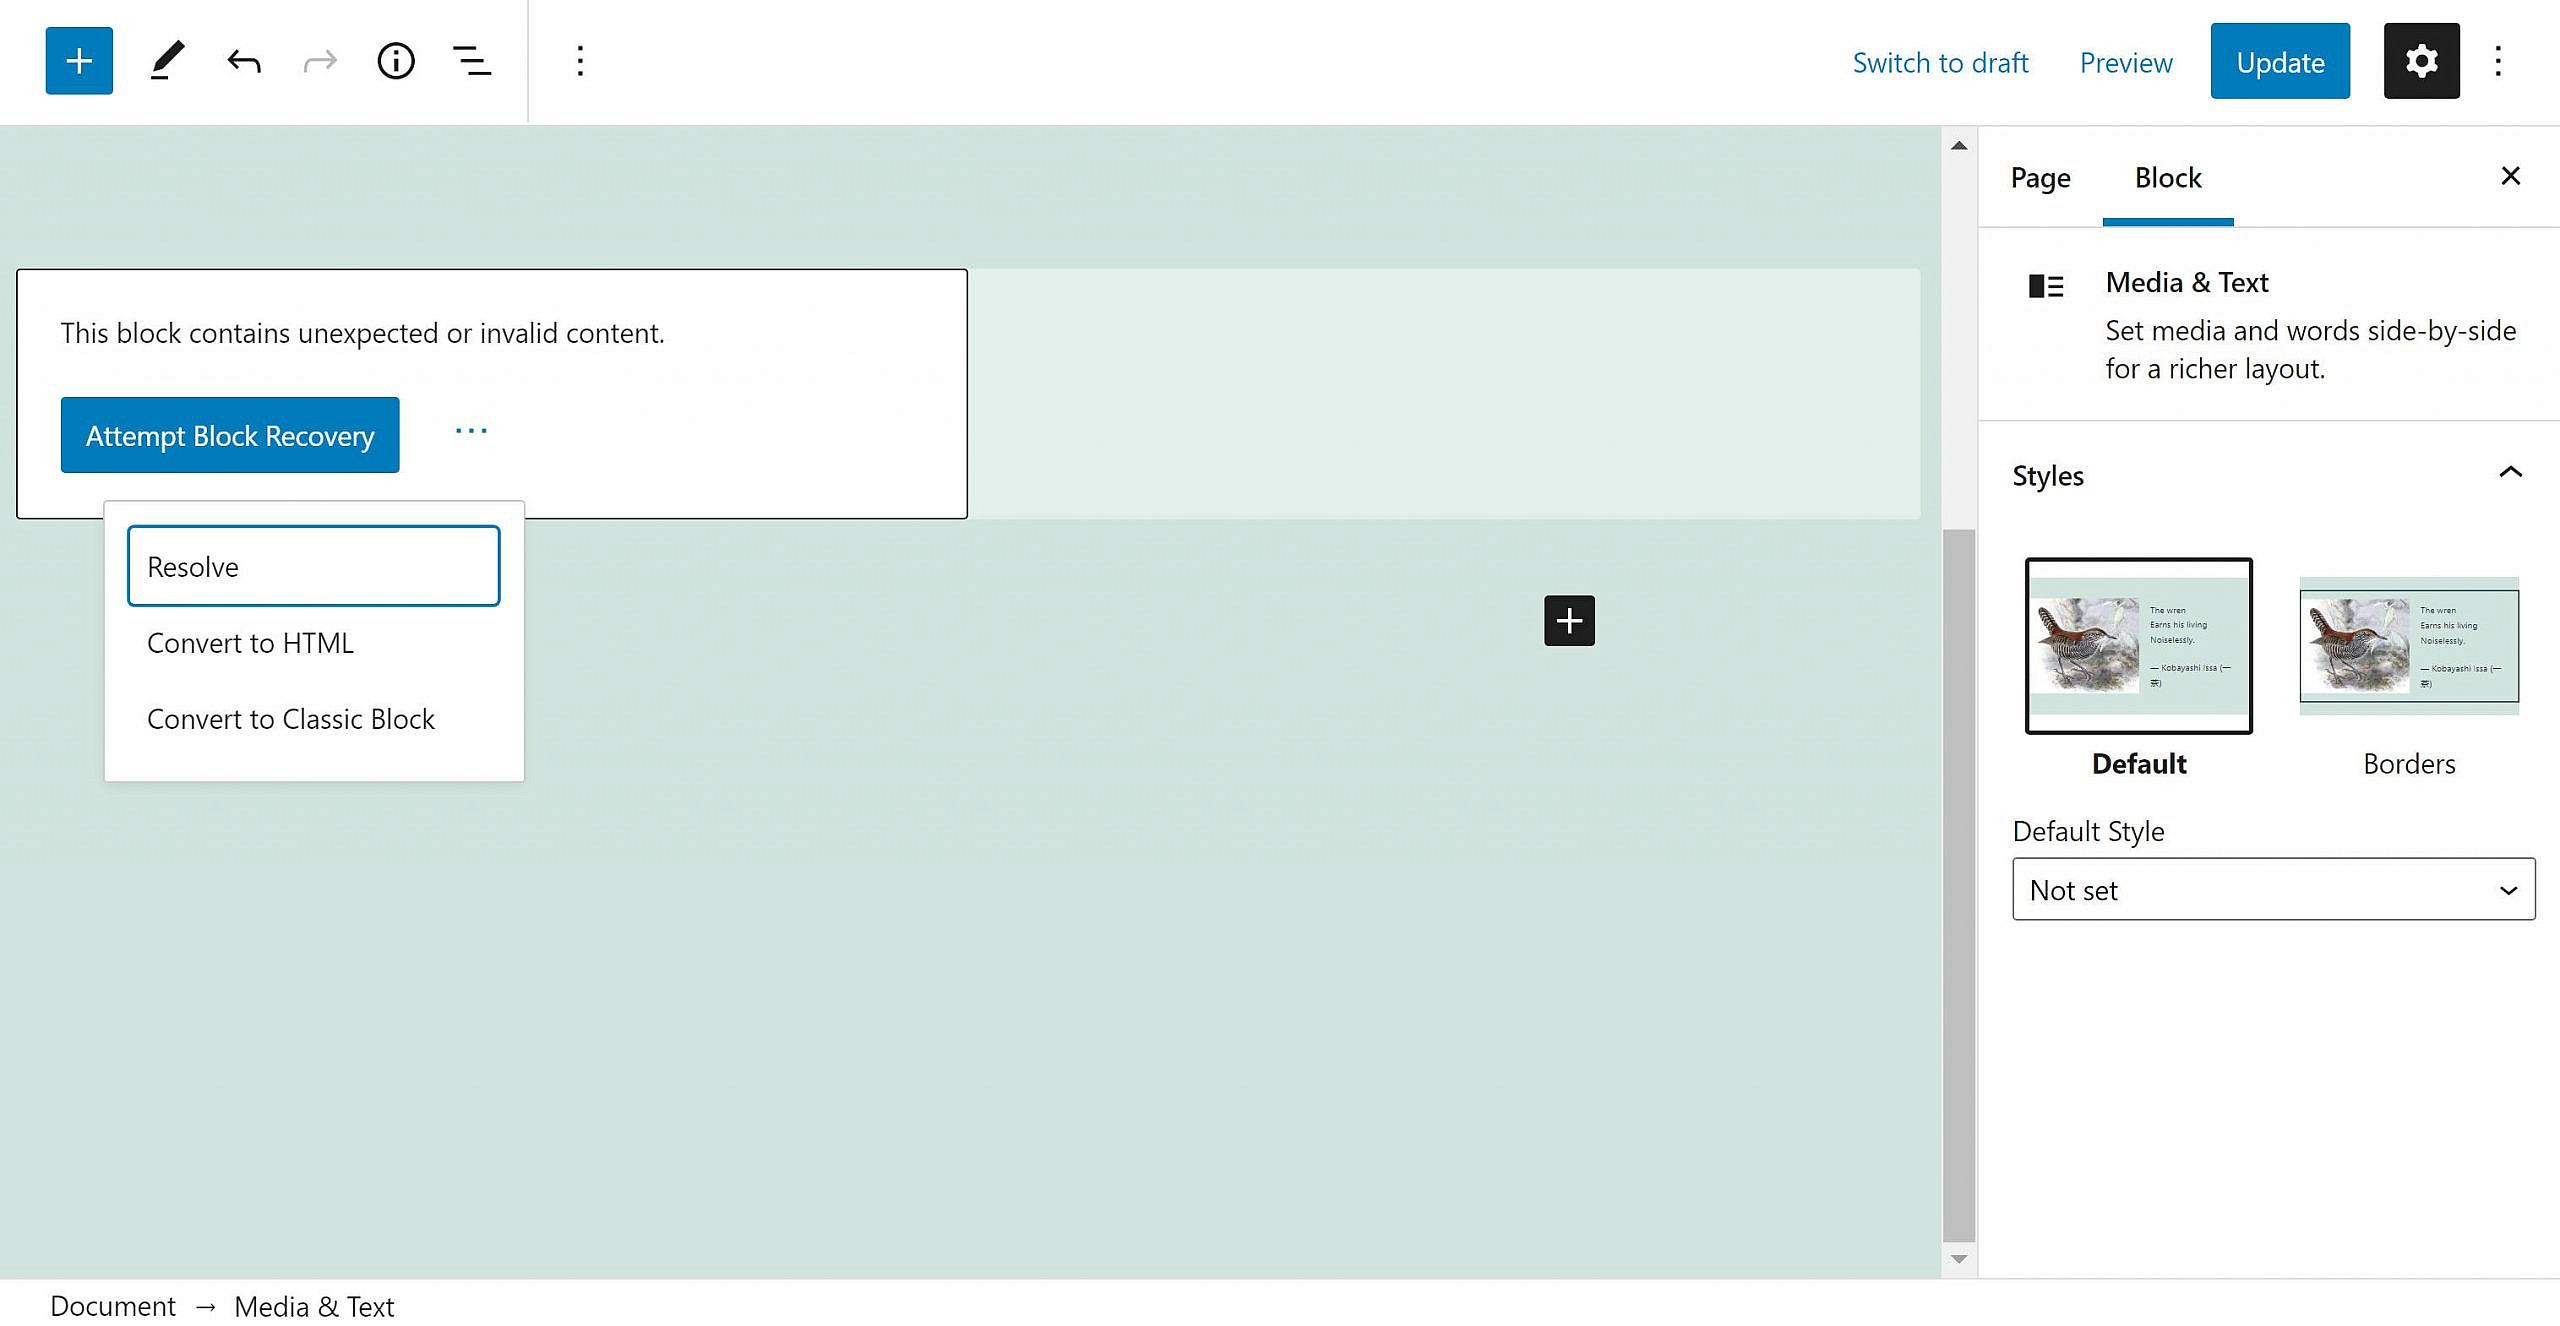2560x1326 pixels.
Task: Open the List View outline
Action: [x=471, y=60]
